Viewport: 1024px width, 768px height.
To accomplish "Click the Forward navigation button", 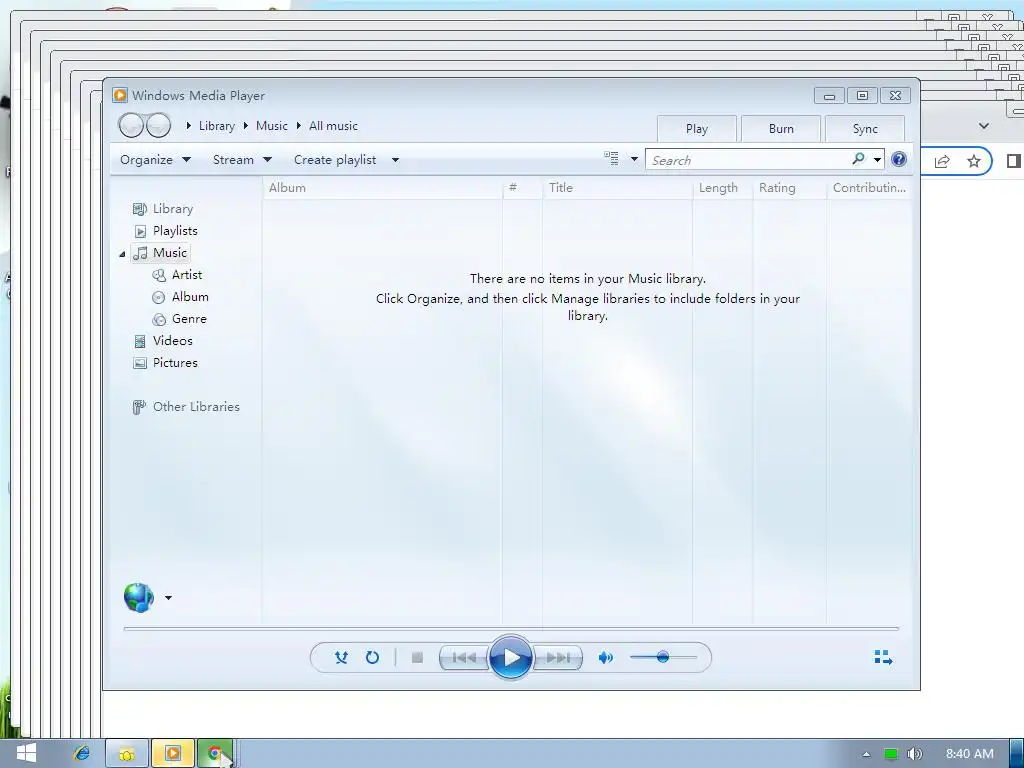I will coord(158,125).
